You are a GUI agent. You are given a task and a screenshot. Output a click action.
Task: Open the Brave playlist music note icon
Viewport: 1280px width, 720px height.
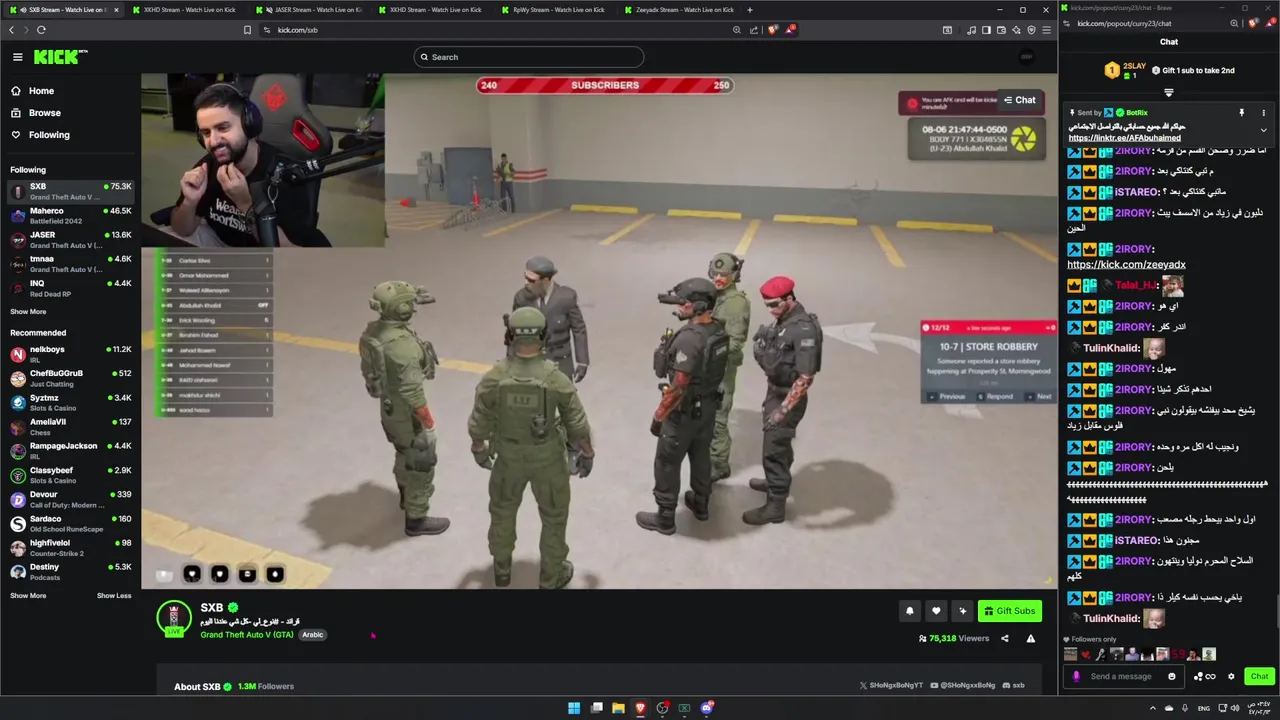coord(971,30)
